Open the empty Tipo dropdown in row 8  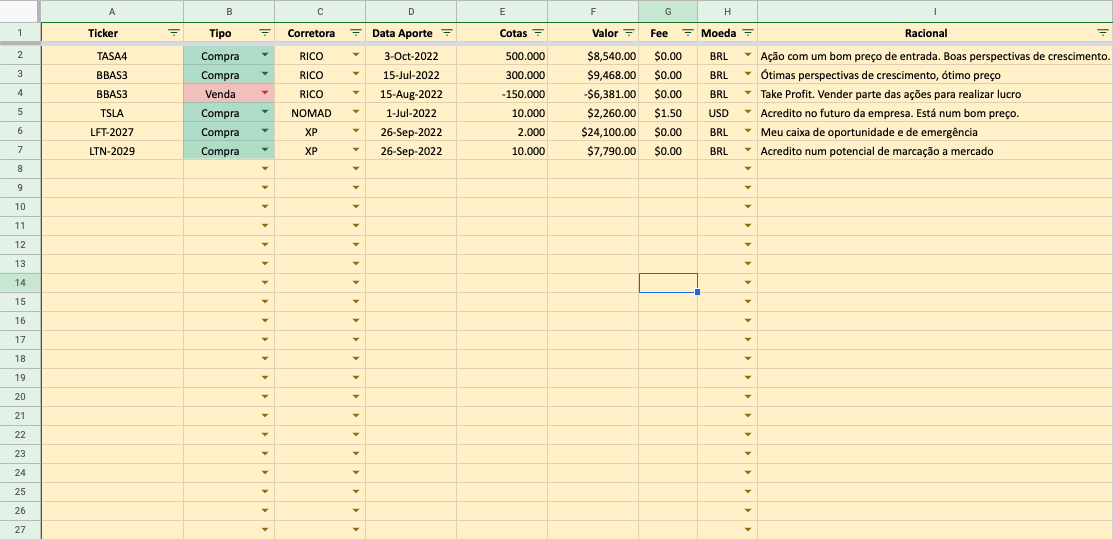pyautogui.click(x=265, y=169)
